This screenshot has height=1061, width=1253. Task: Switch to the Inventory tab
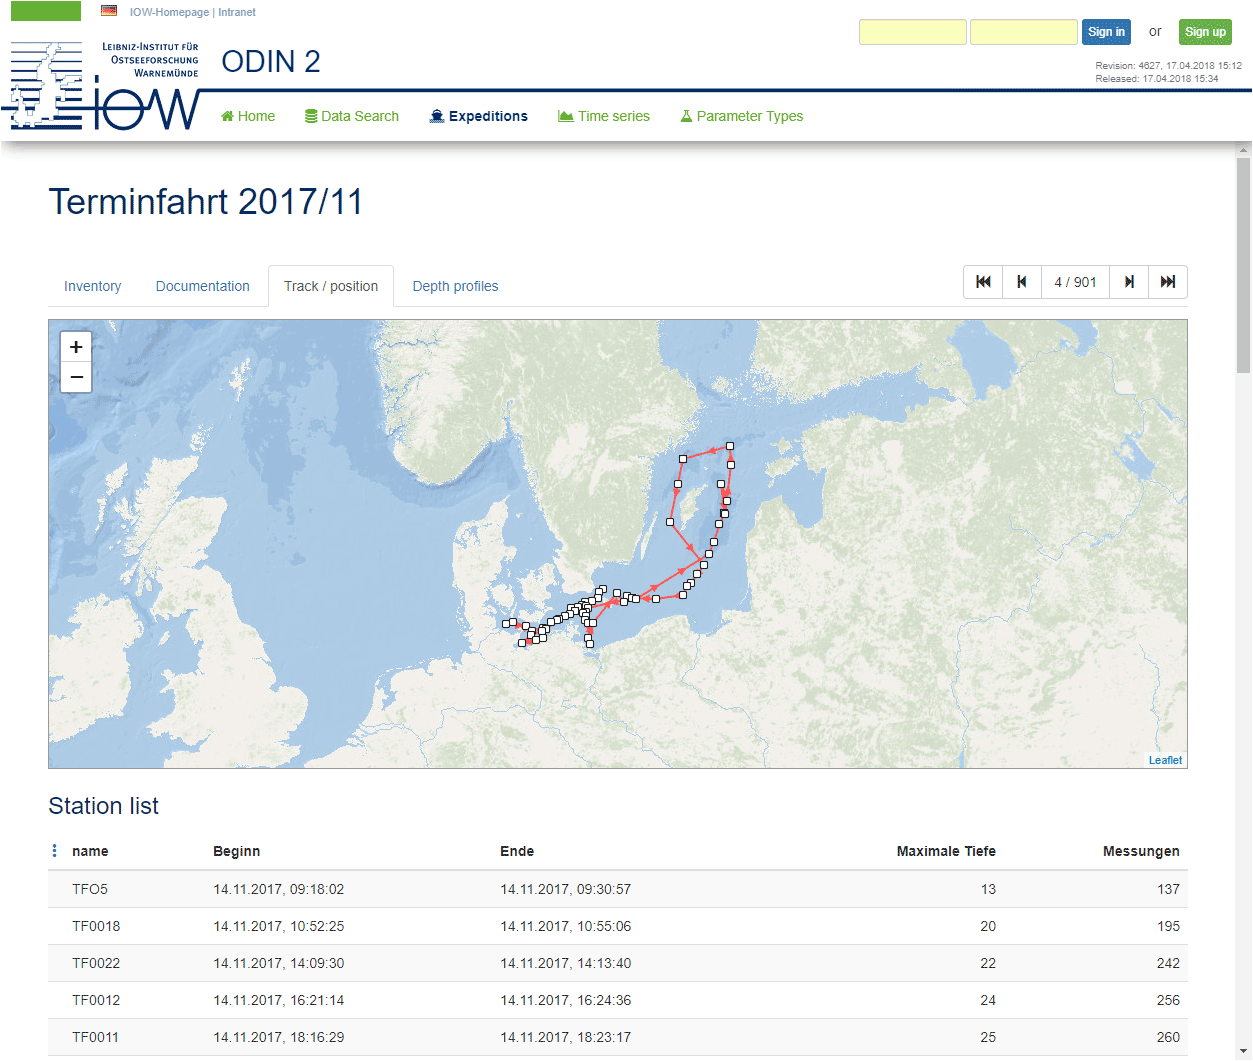pos(92,286)
